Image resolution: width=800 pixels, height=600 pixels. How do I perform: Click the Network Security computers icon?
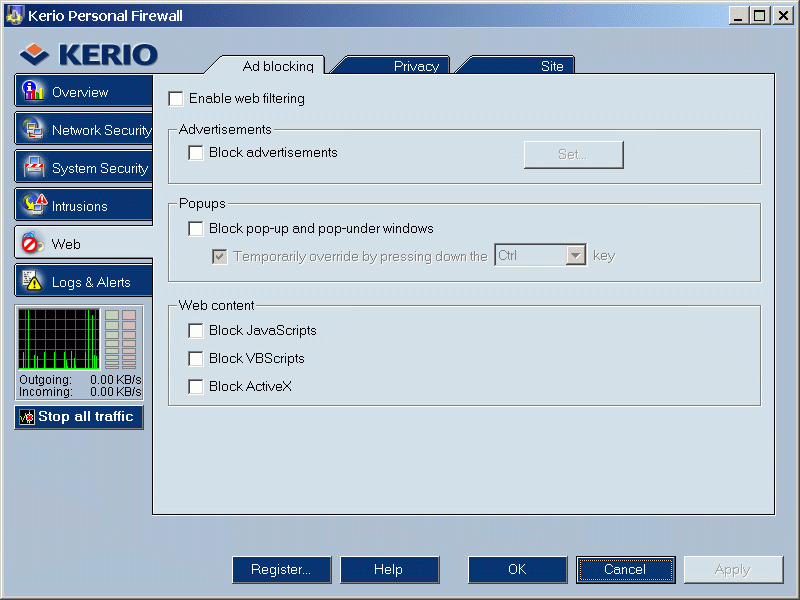coord(33,130)
